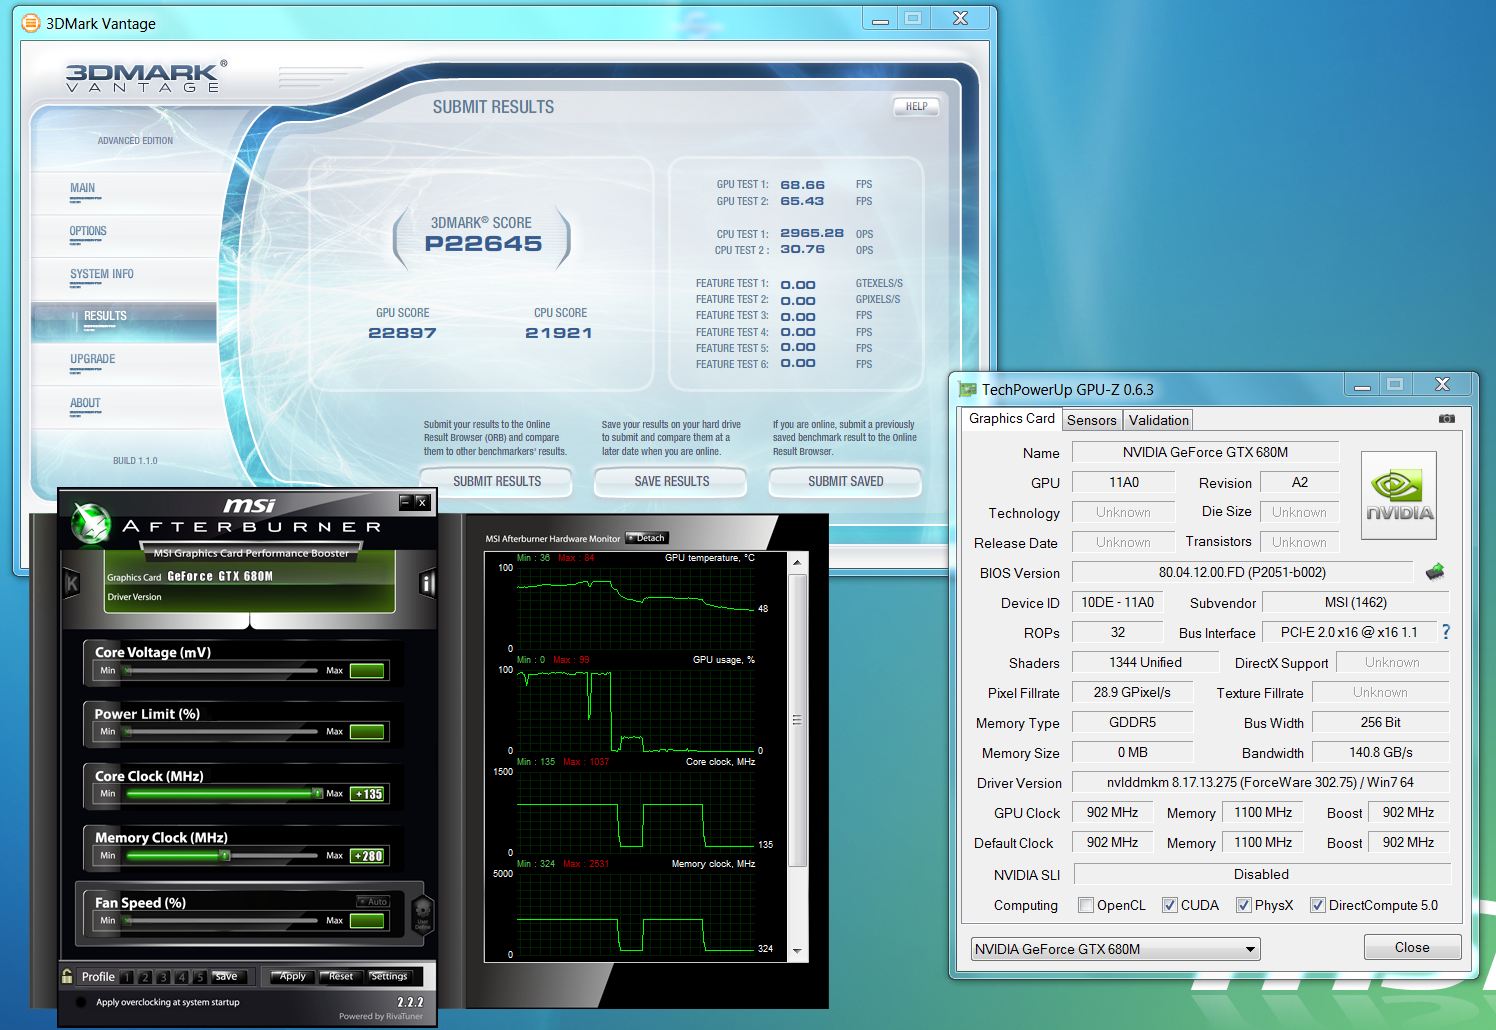Toggle Auto fan speed in Afterburner
Viewport: 1496px width, 1030px height.
(373, 901)
